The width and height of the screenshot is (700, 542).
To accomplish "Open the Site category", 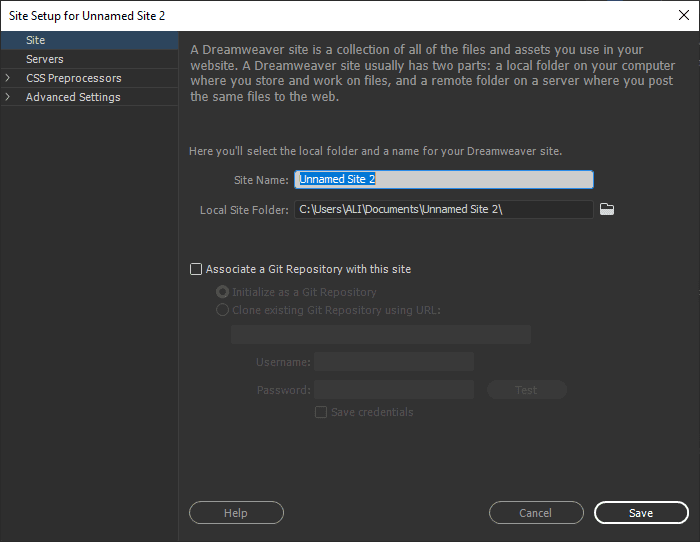I will (89, 40).
